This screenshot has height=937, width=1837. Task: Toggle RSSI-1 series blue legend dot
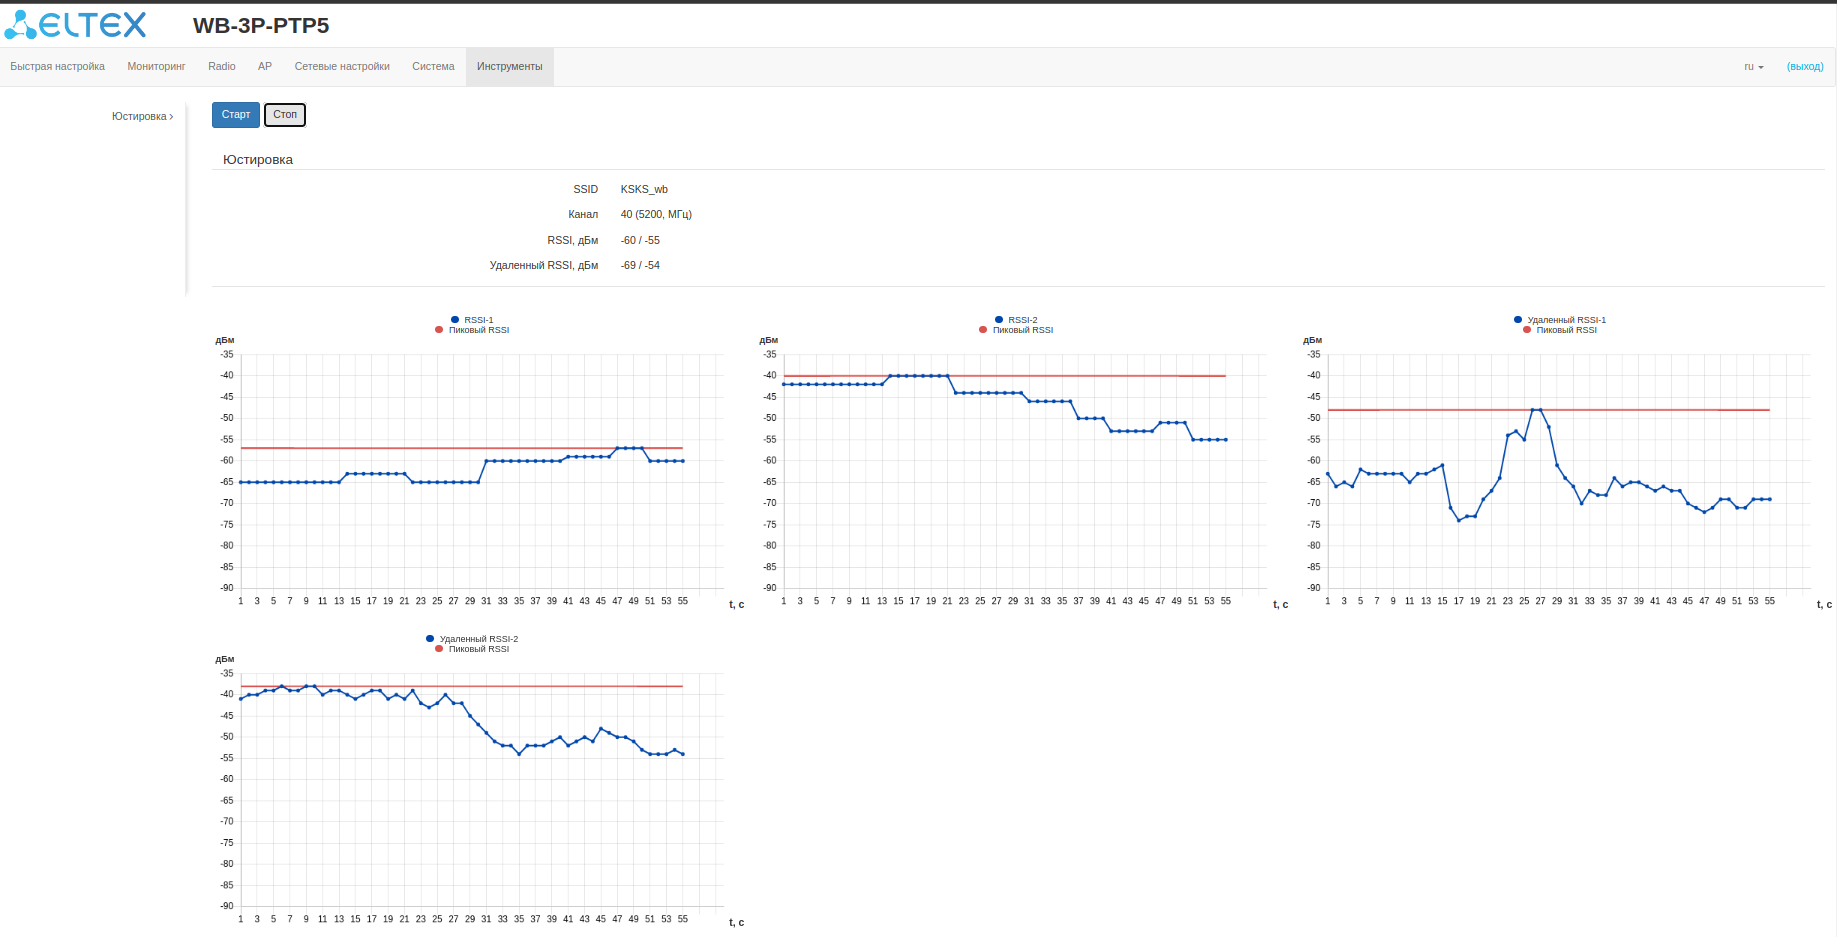point(455,320)
